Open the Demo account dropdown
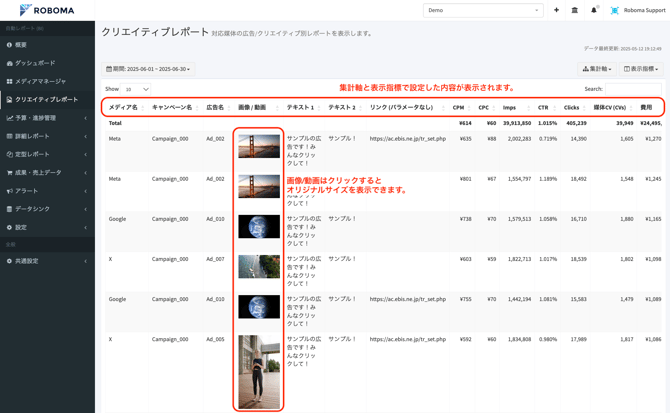This screenshot has width=670, height=413. 483,10
